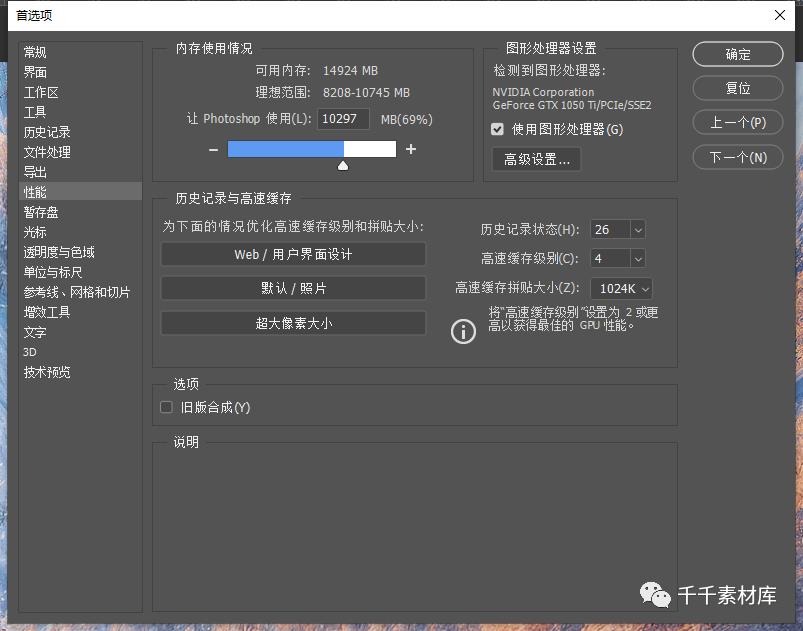Click the Photoshop memory usage input field
803x631 pixels.
point(343,119)
